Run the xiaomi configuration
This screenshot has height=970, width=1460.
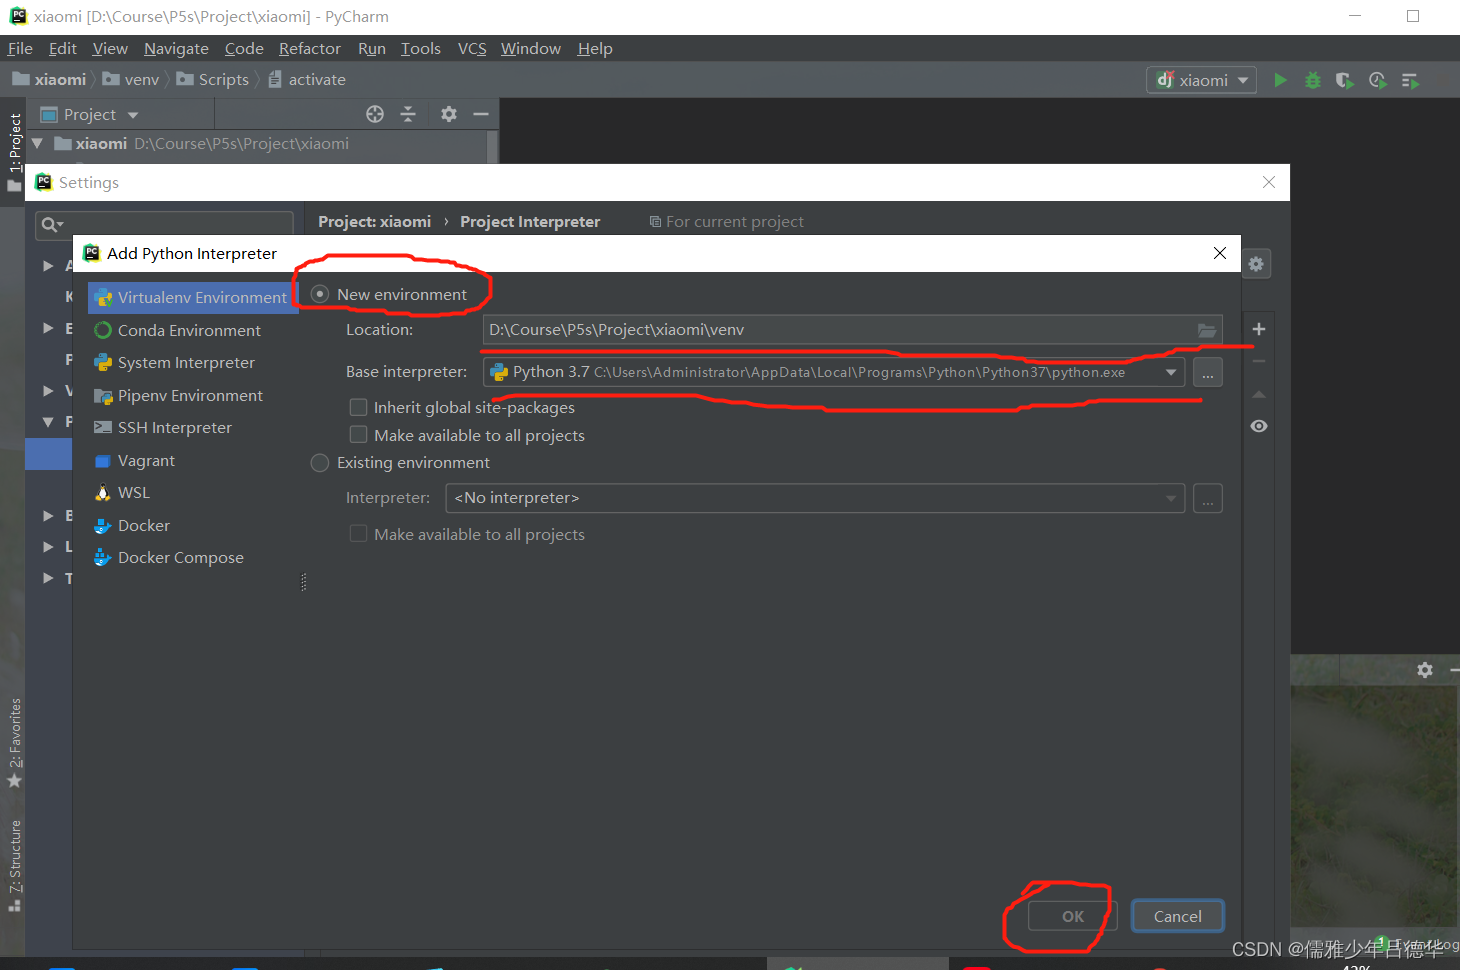[1280, 80]
